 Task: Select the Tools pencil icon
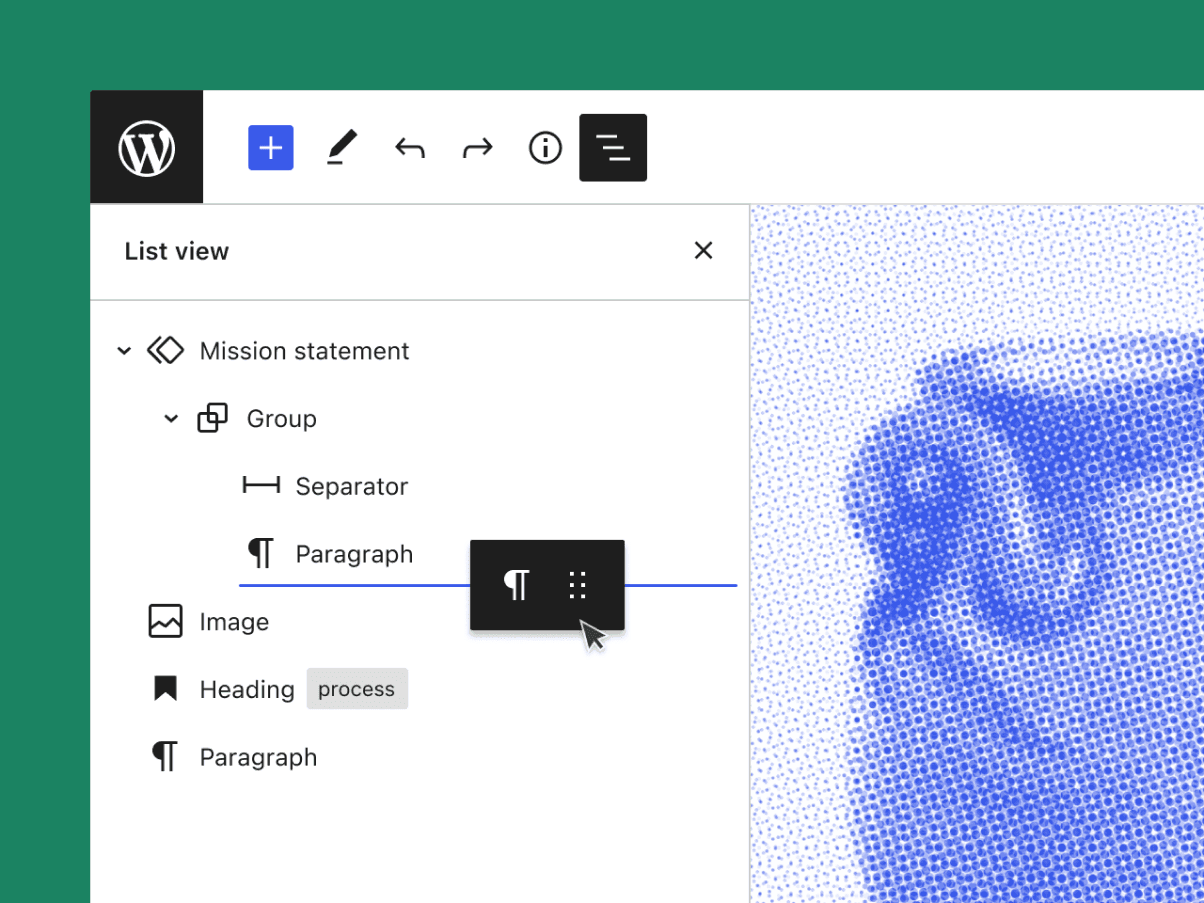tap(341, 147)
